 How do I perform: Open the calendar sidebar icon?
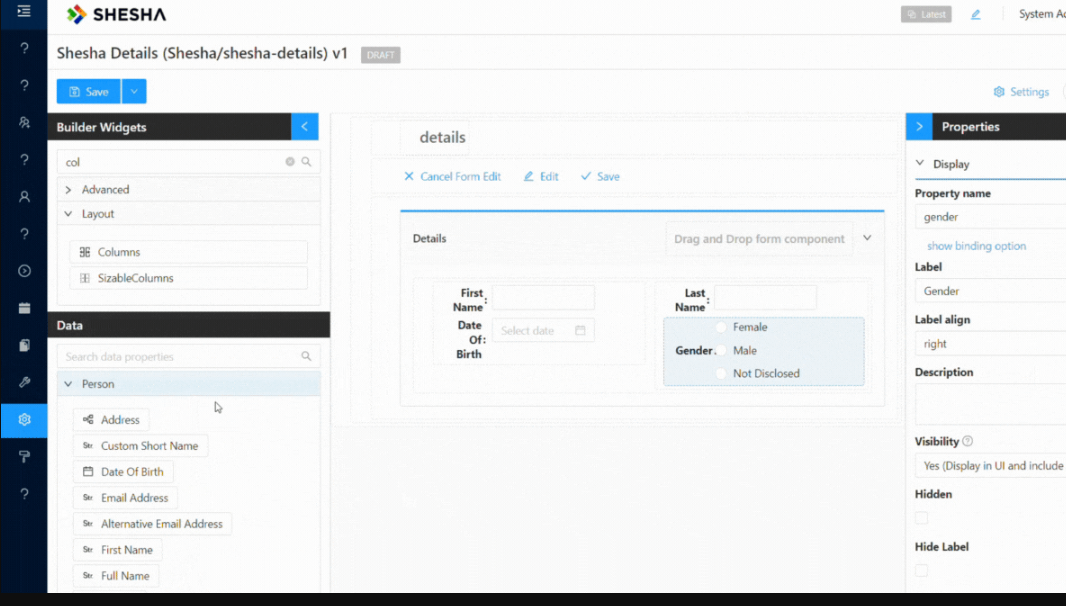point(24,308)
